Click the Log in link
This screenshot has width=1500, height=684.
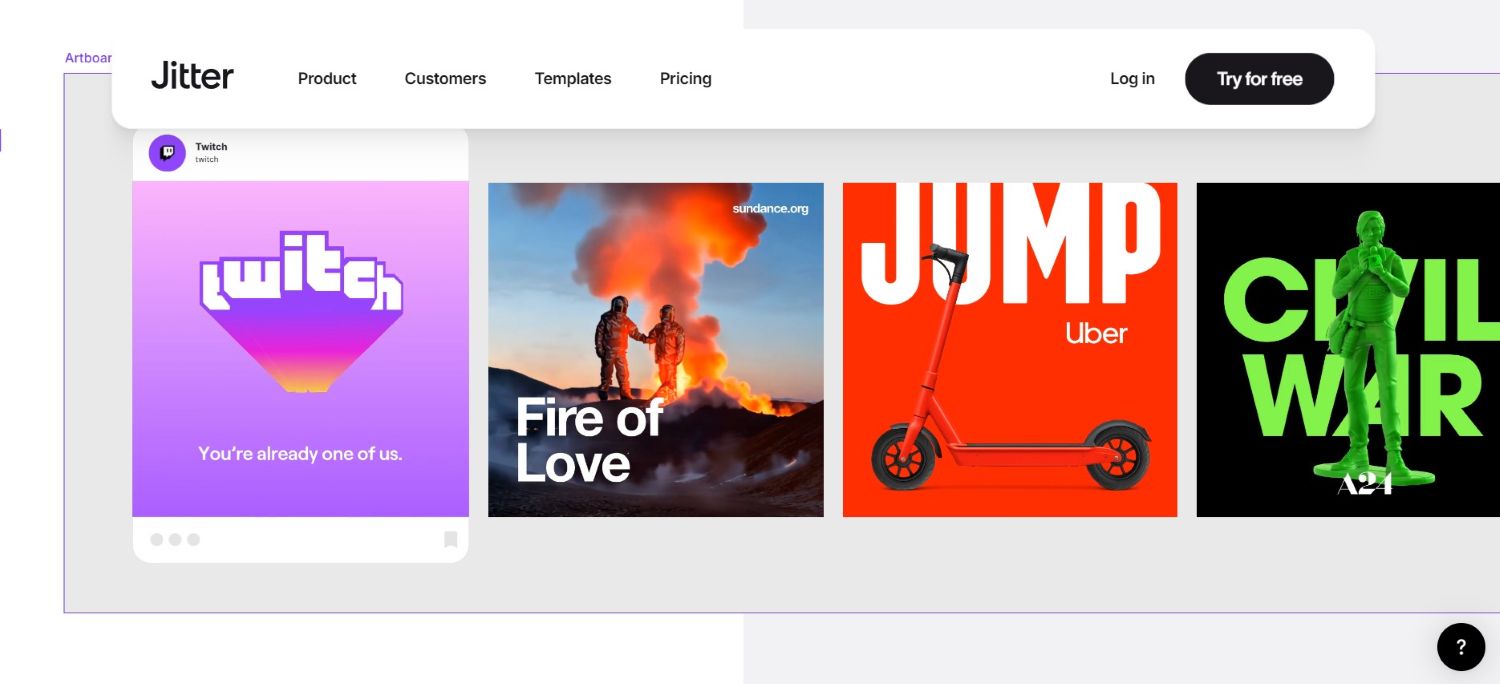click(x=1132, y=79)
